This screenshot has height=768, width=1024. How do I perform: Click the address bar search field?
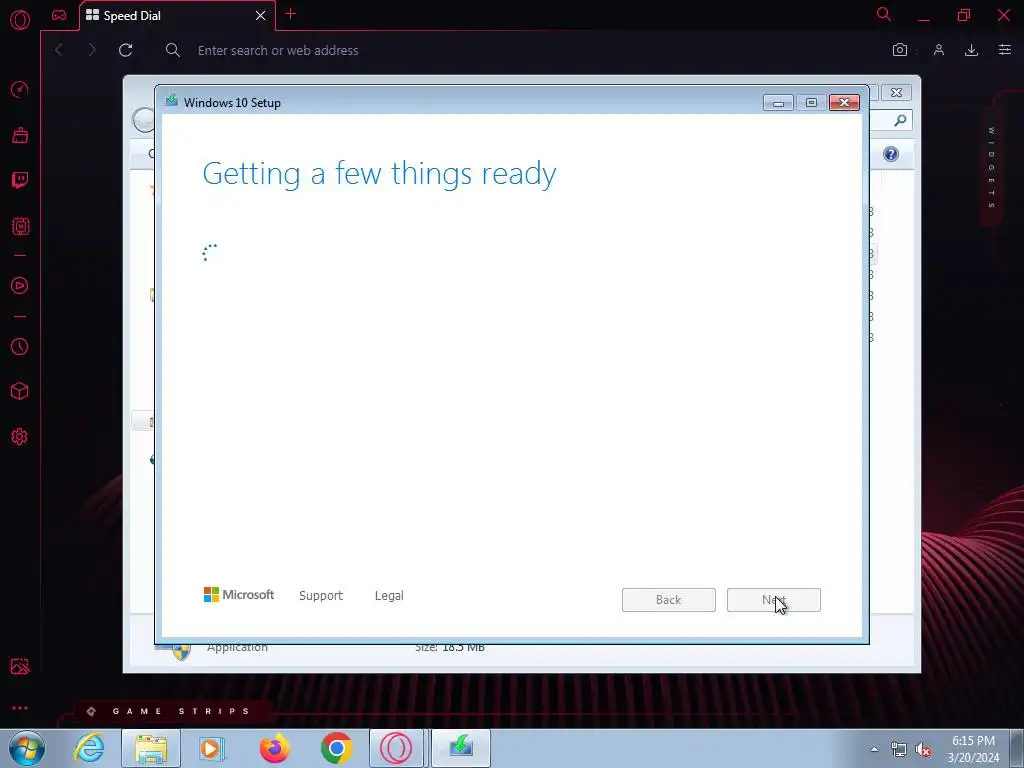click(522, 50)
